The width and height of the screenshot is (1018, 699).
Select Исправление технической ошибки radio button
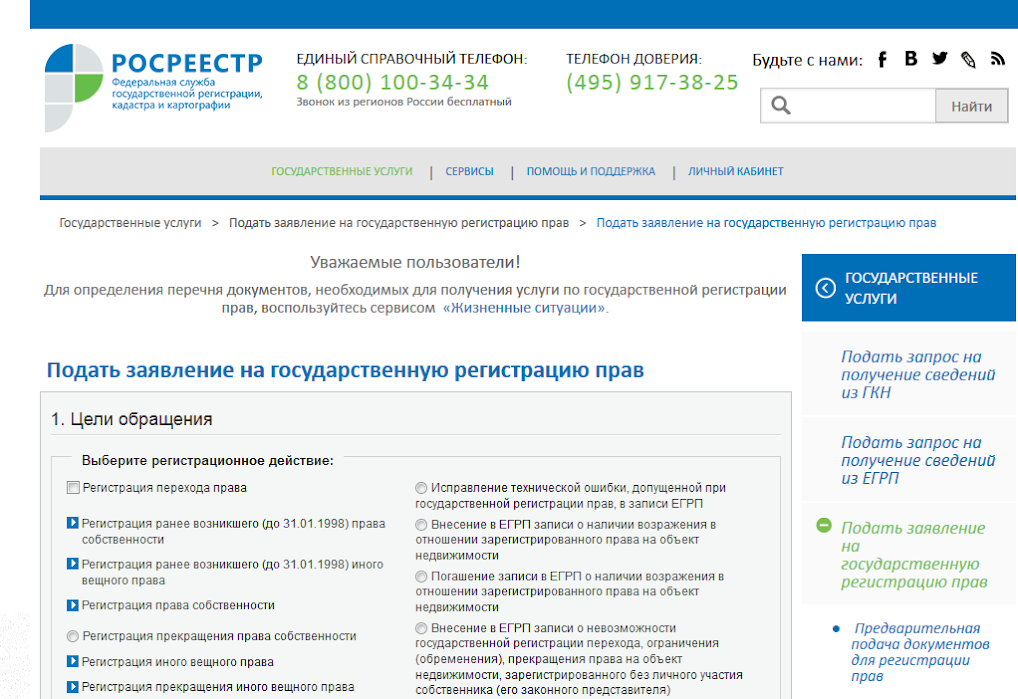click(x=421, y=487)
